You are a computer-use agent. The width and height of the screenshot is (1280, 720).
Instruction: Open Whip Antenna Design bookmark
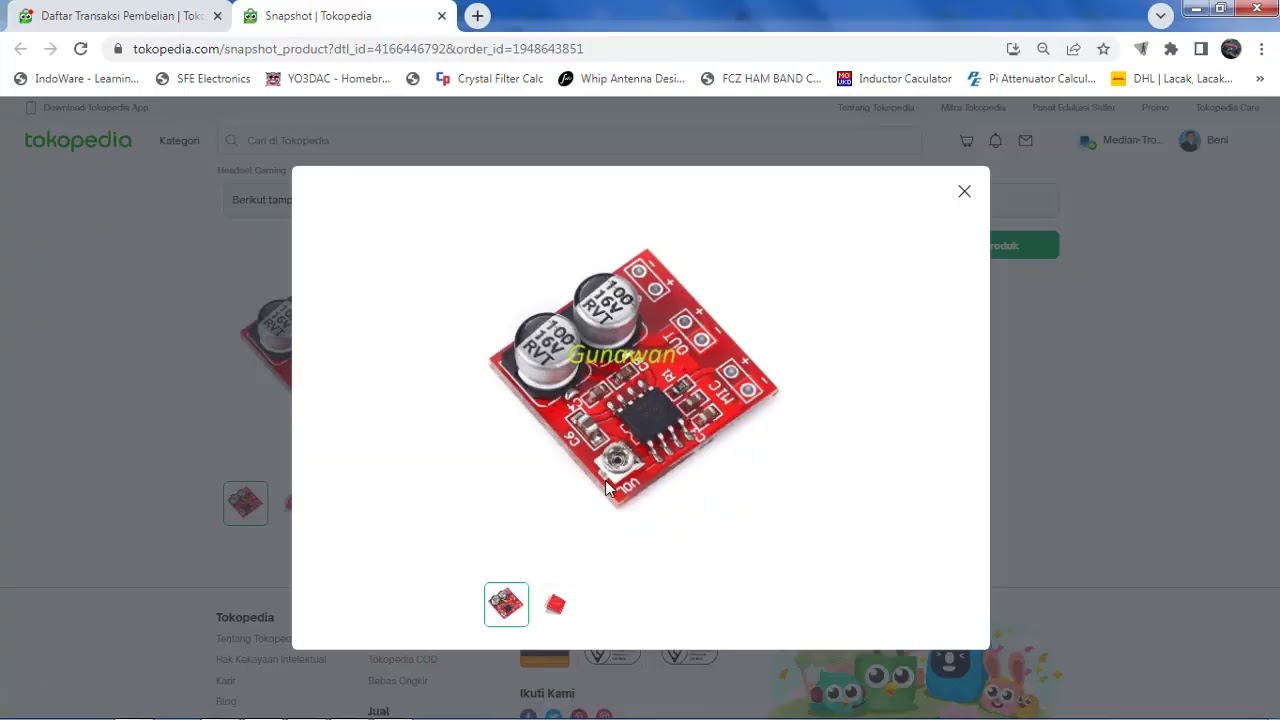(x=621, y=79)
